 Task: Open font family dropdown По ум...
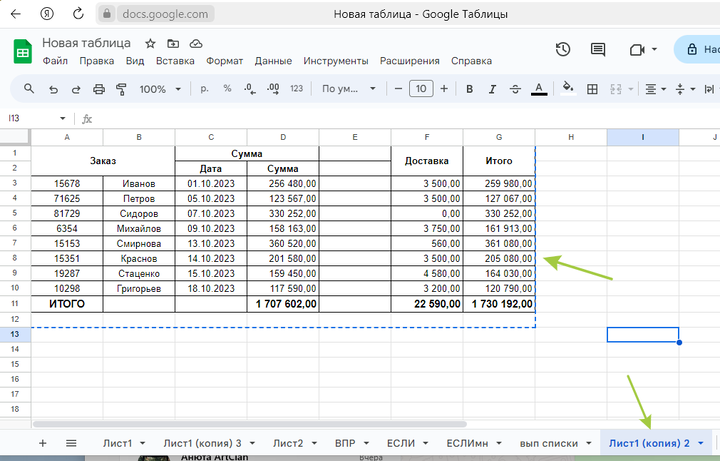click(349, 89)
